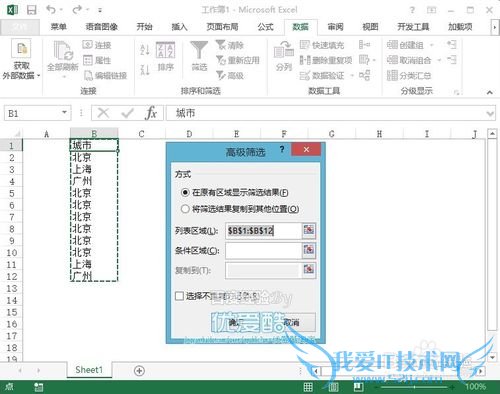Click the fx insert function icon
500x394 pixels.
[151, 113]
